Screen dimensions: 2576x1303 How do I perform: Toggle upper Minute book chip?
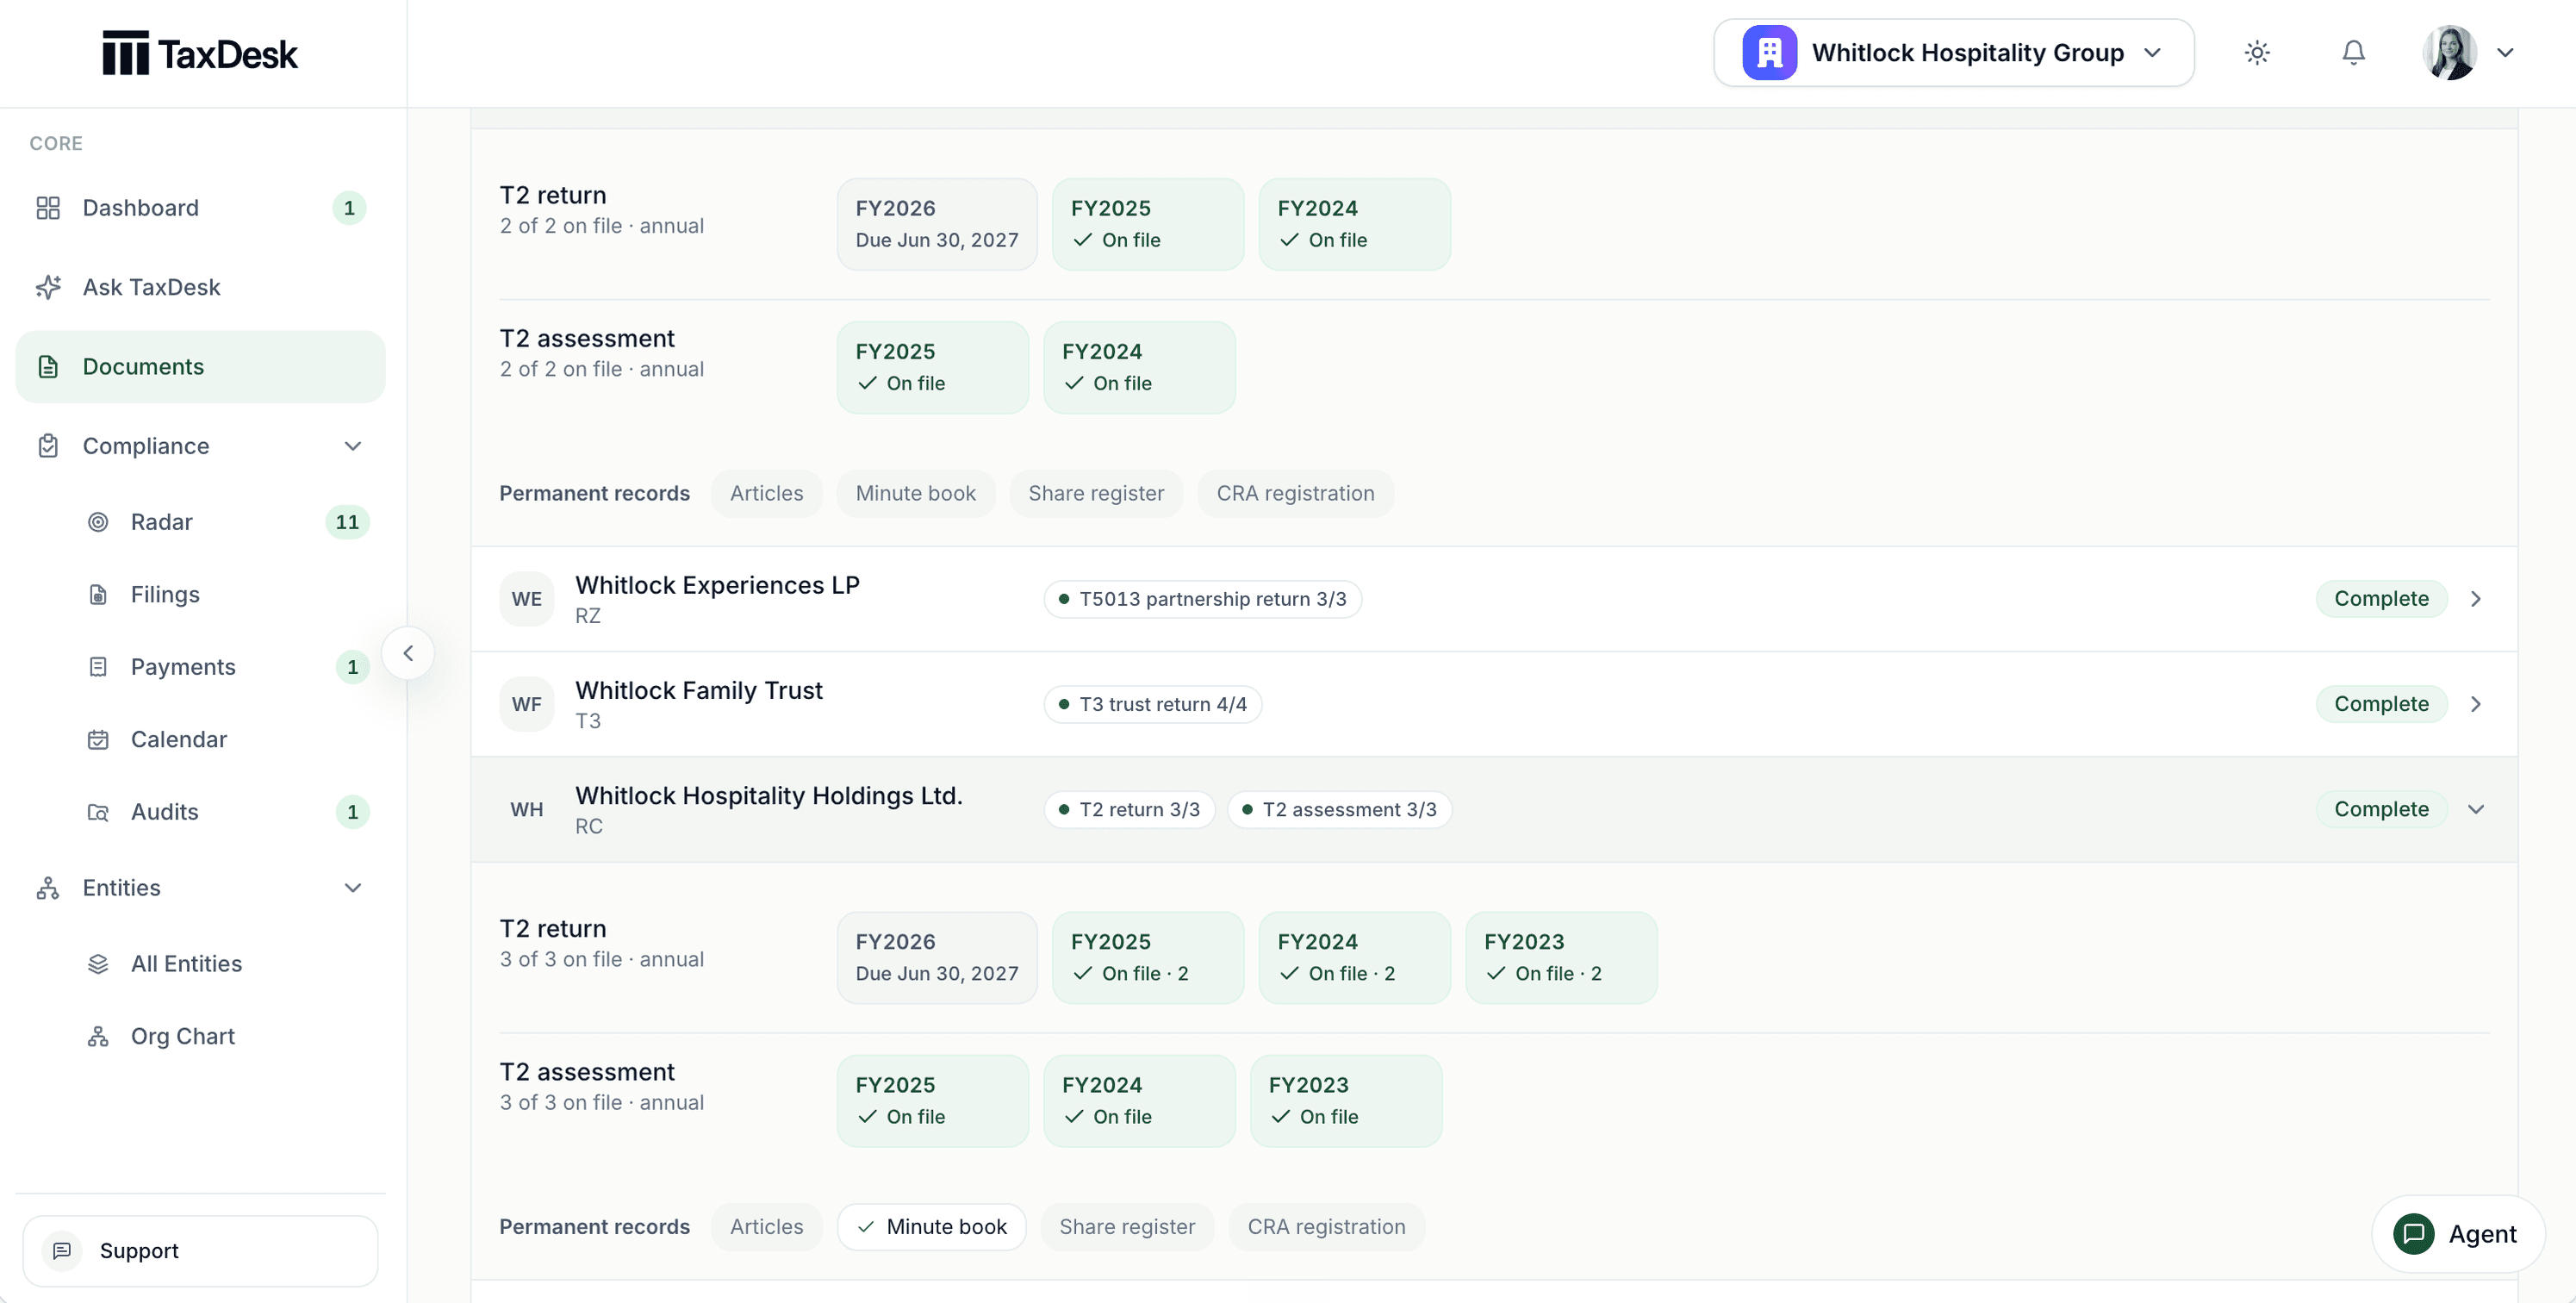pyautogui.click(x=915, y=494)
